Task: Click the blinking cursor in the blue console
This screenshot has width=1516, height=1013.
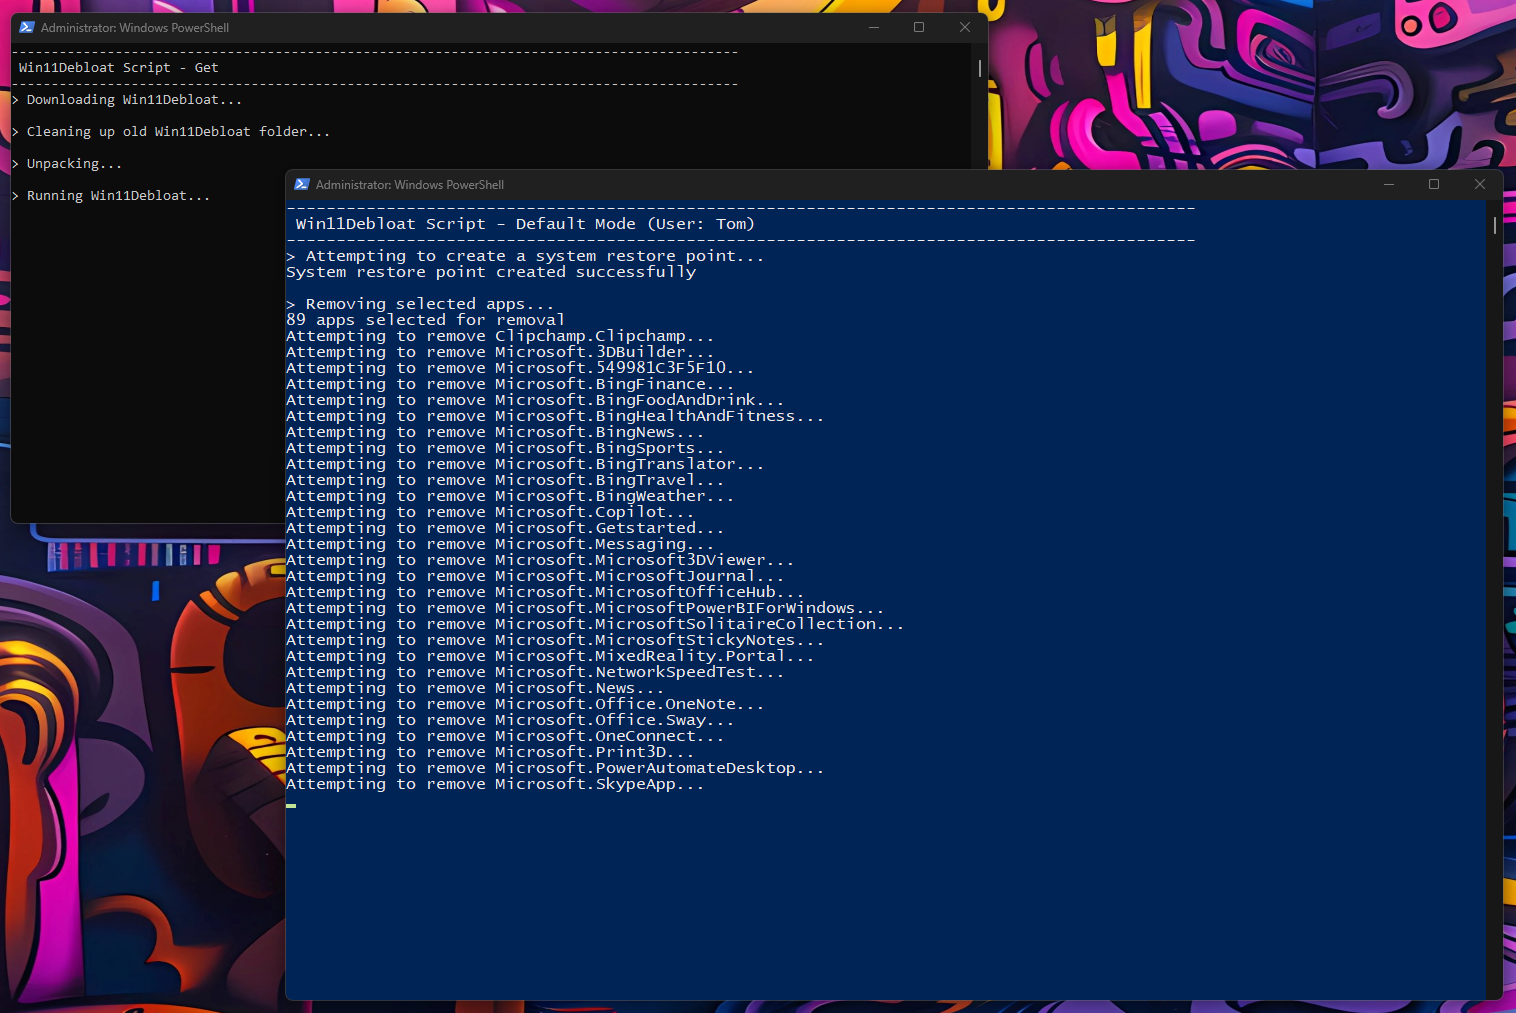Action: 291,805
